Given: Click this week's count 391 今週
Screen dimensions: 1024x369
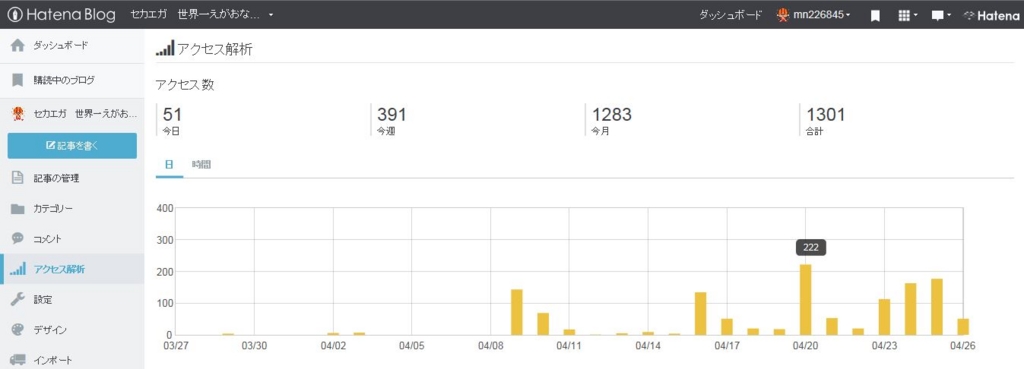Looking at the screenshot, I should click(x=392, y=120).
